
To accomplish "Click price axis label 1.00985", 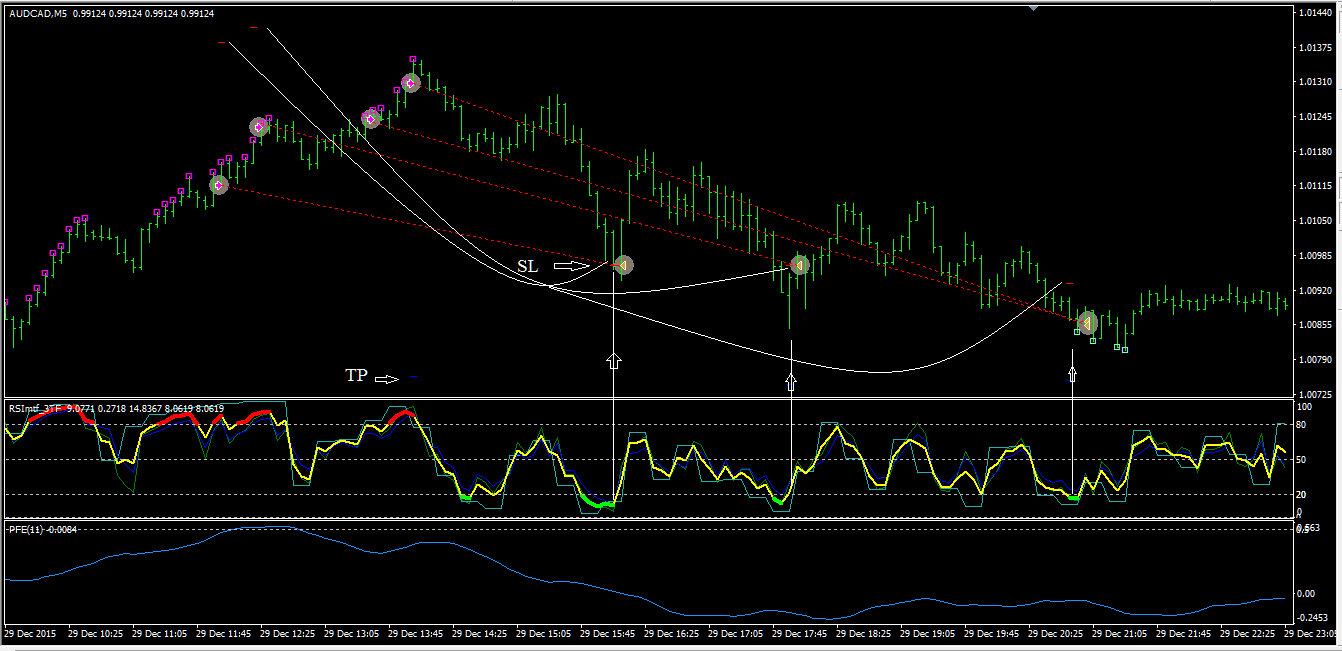I will (x=1314, y=256).
